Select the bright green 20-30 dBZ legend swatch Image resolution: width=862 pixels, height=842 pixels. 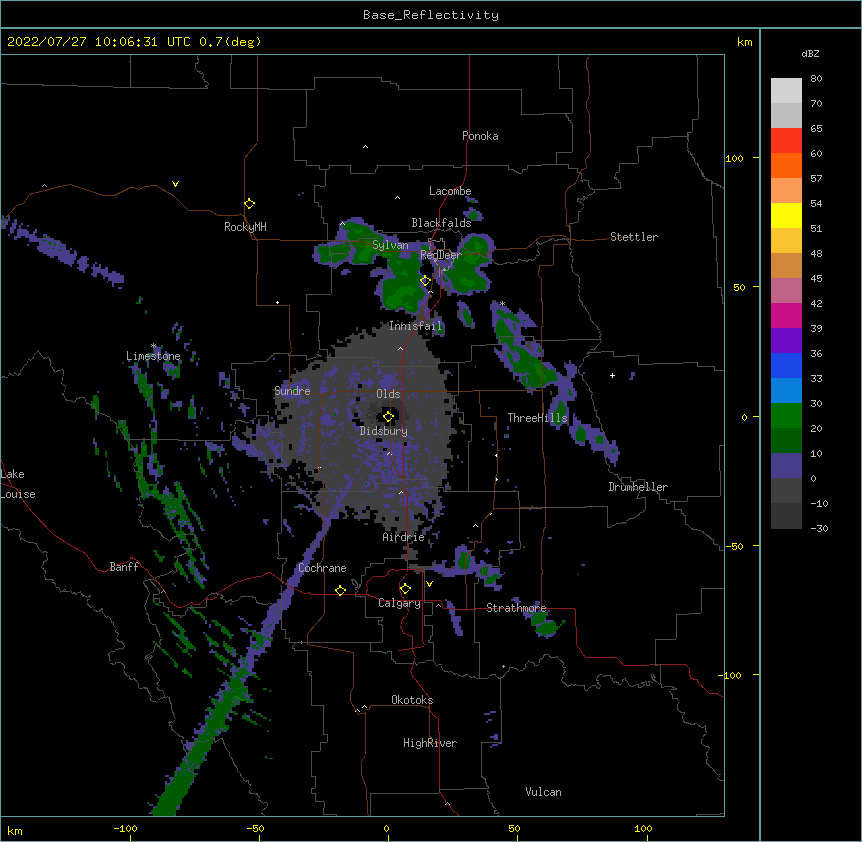(x=786, y=416)
